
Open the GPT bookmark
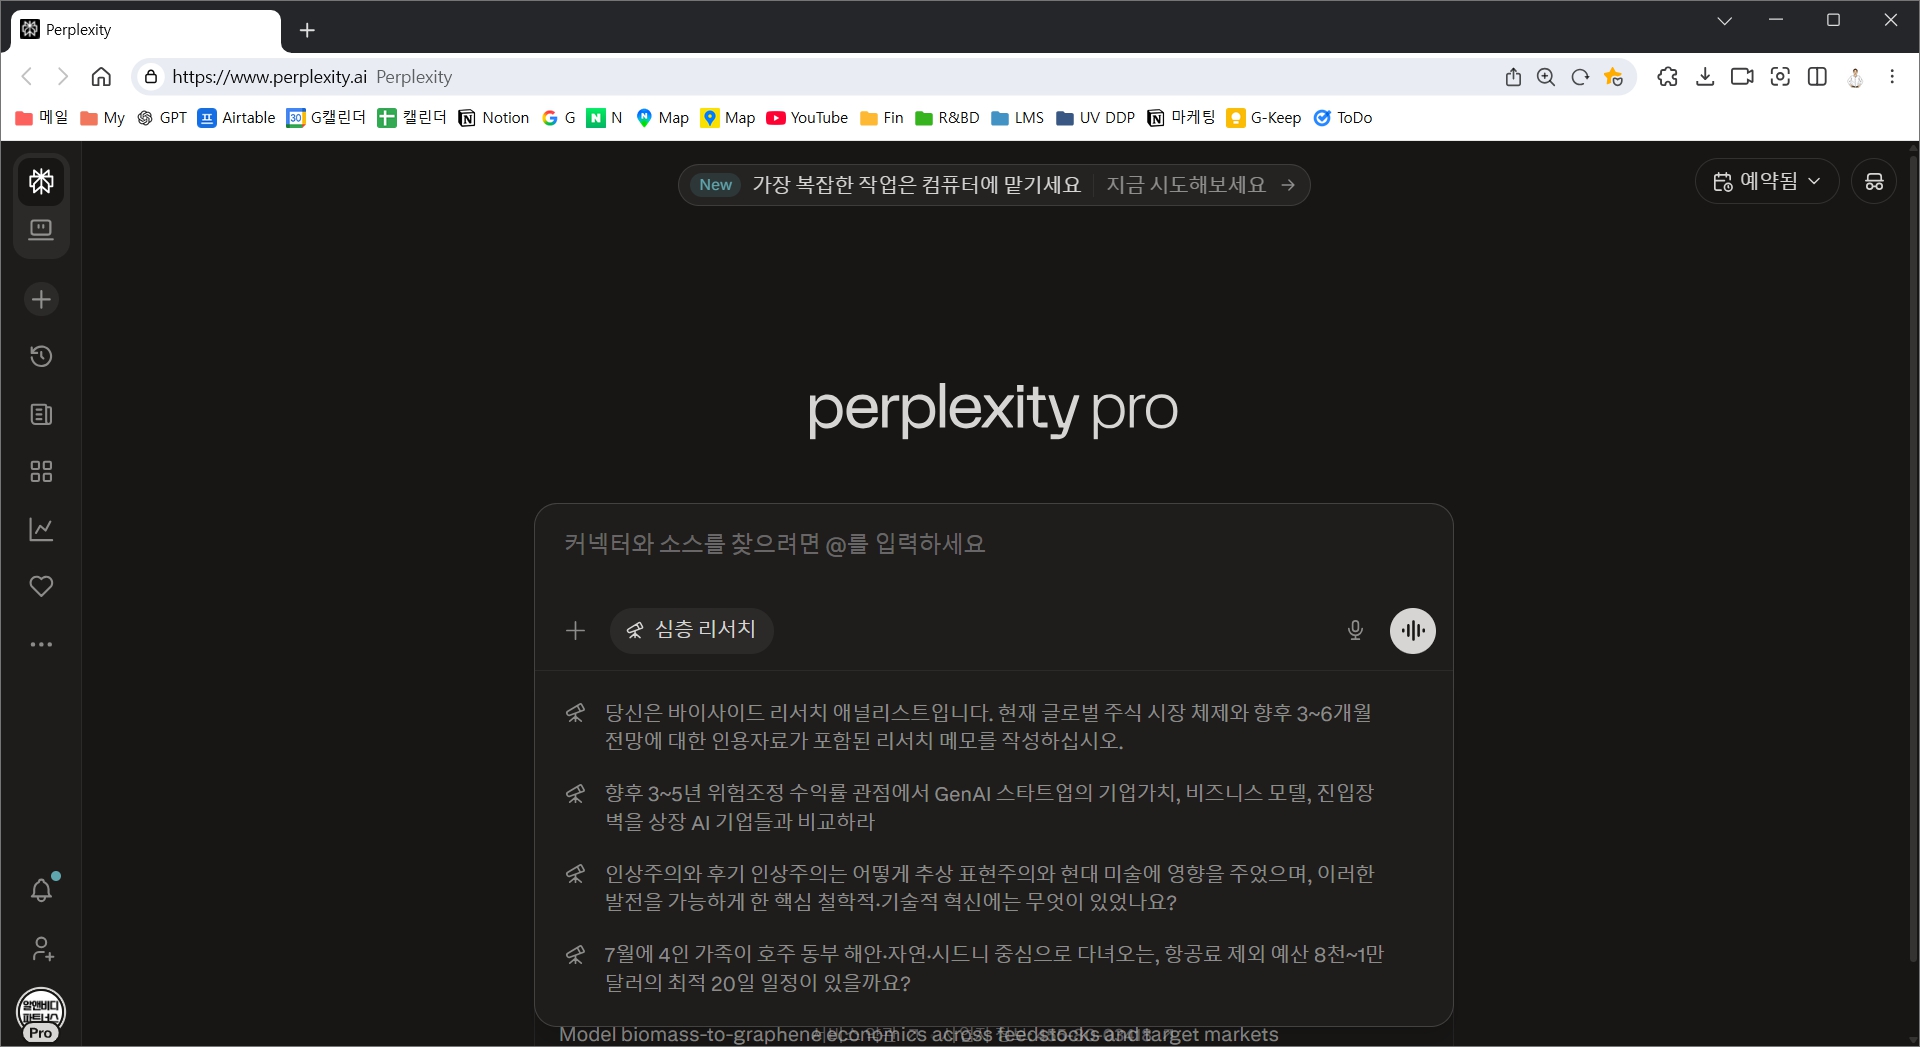[x=162, y=118]
